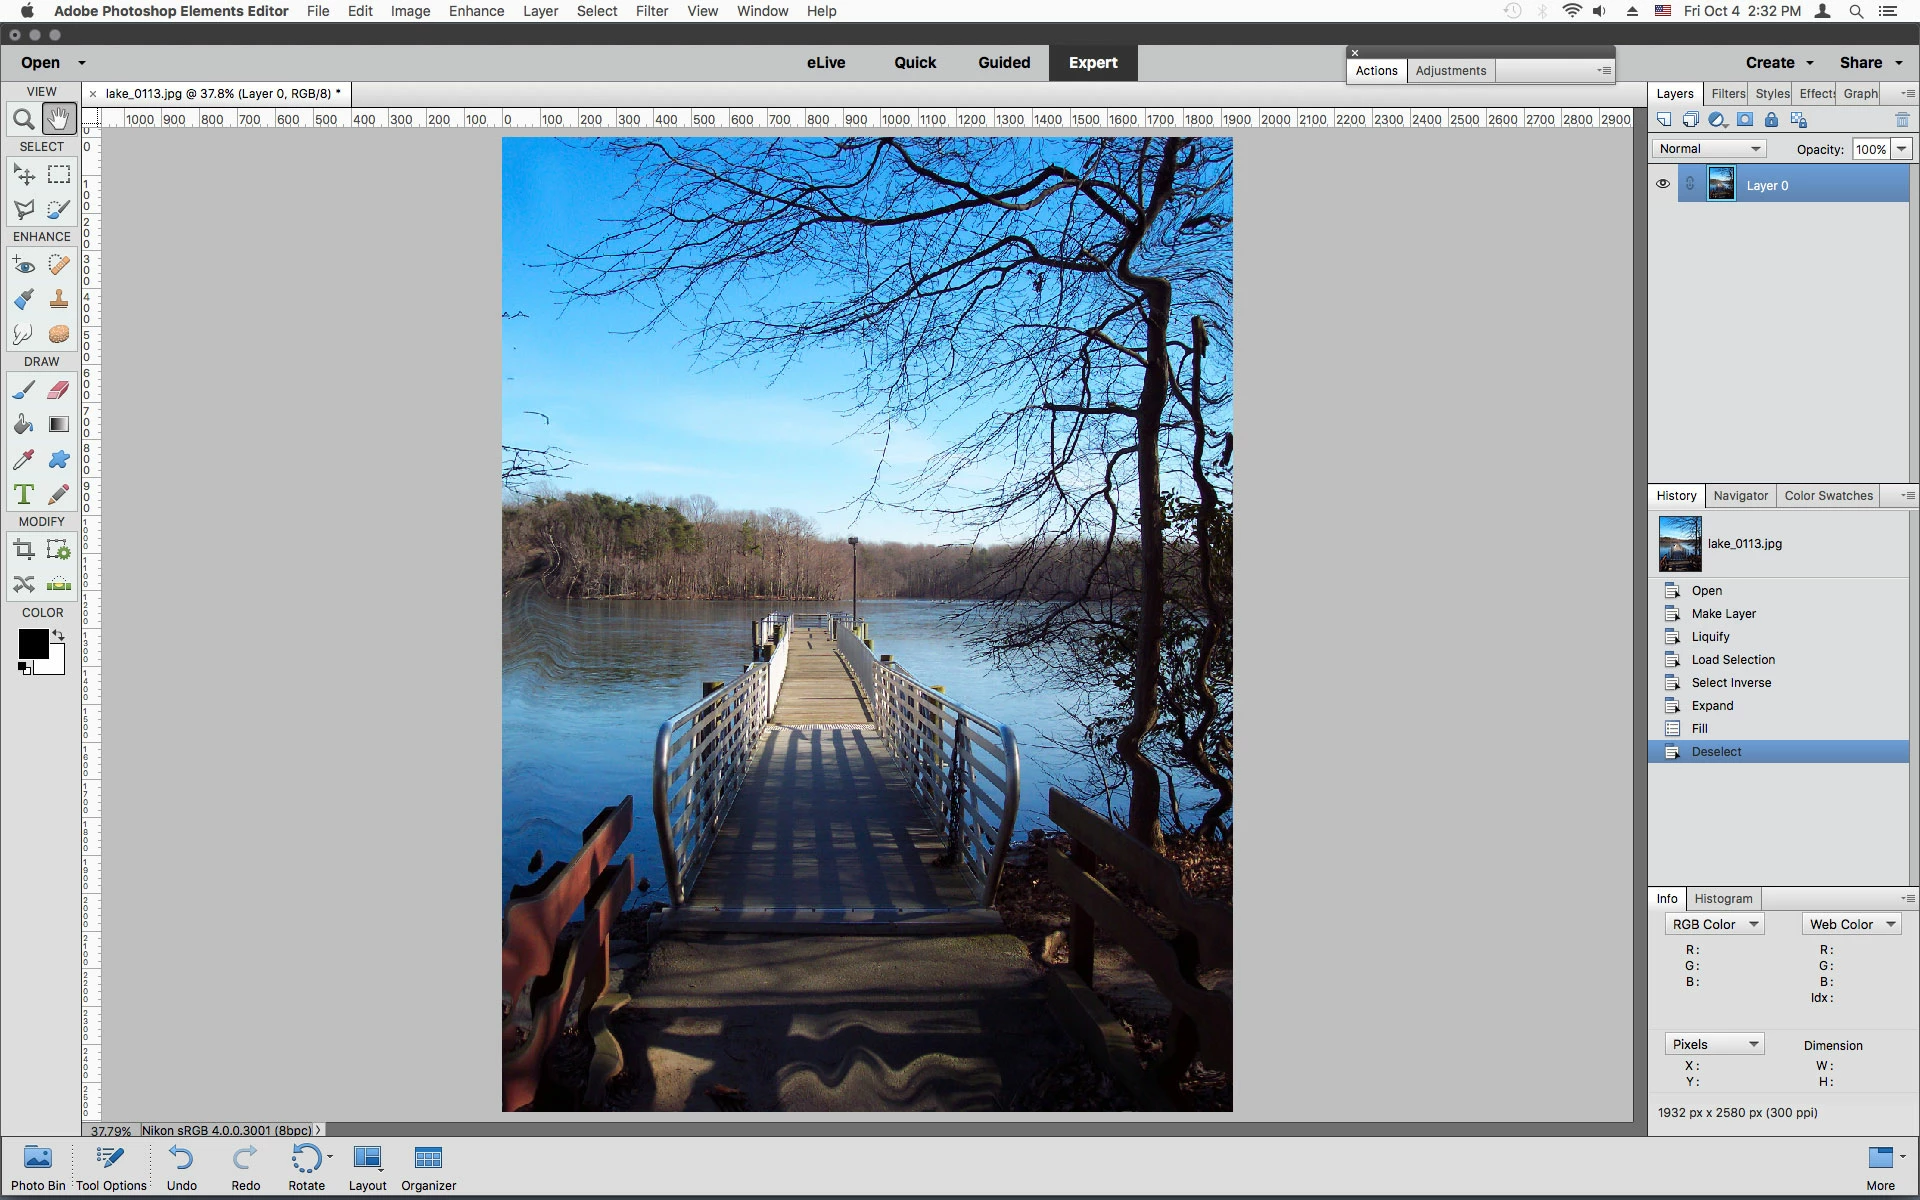The image size is (1920, 1200).
Task: Click the Undo button
Action: pyautogui.click(x=181, y=1167)
